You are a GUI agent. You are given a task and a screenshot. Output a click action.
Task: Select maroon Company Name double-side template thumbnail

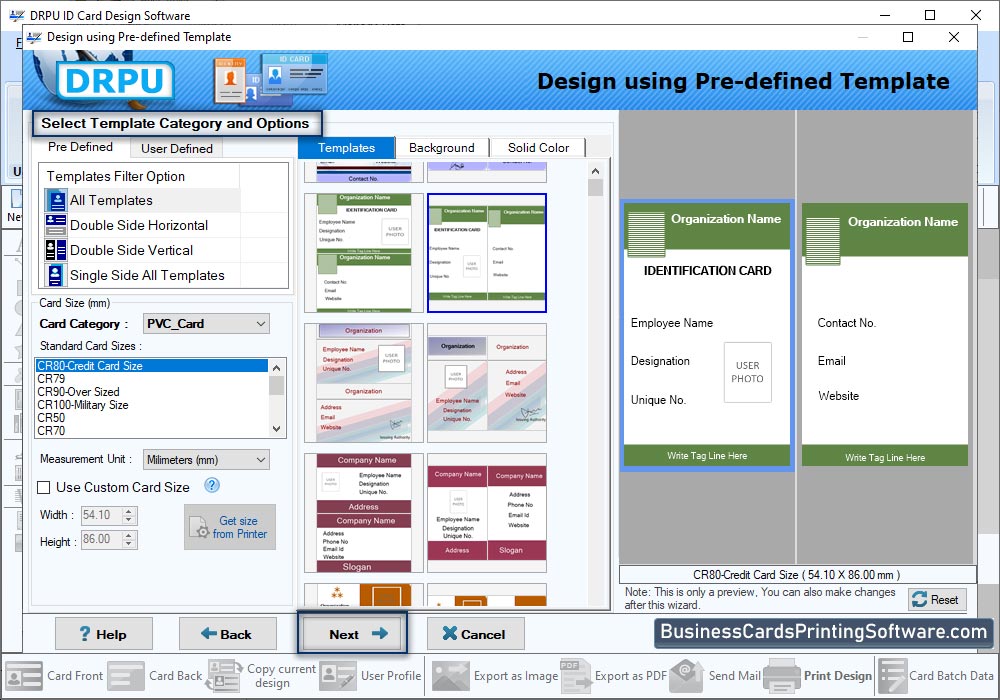click(x=487, y=513)
